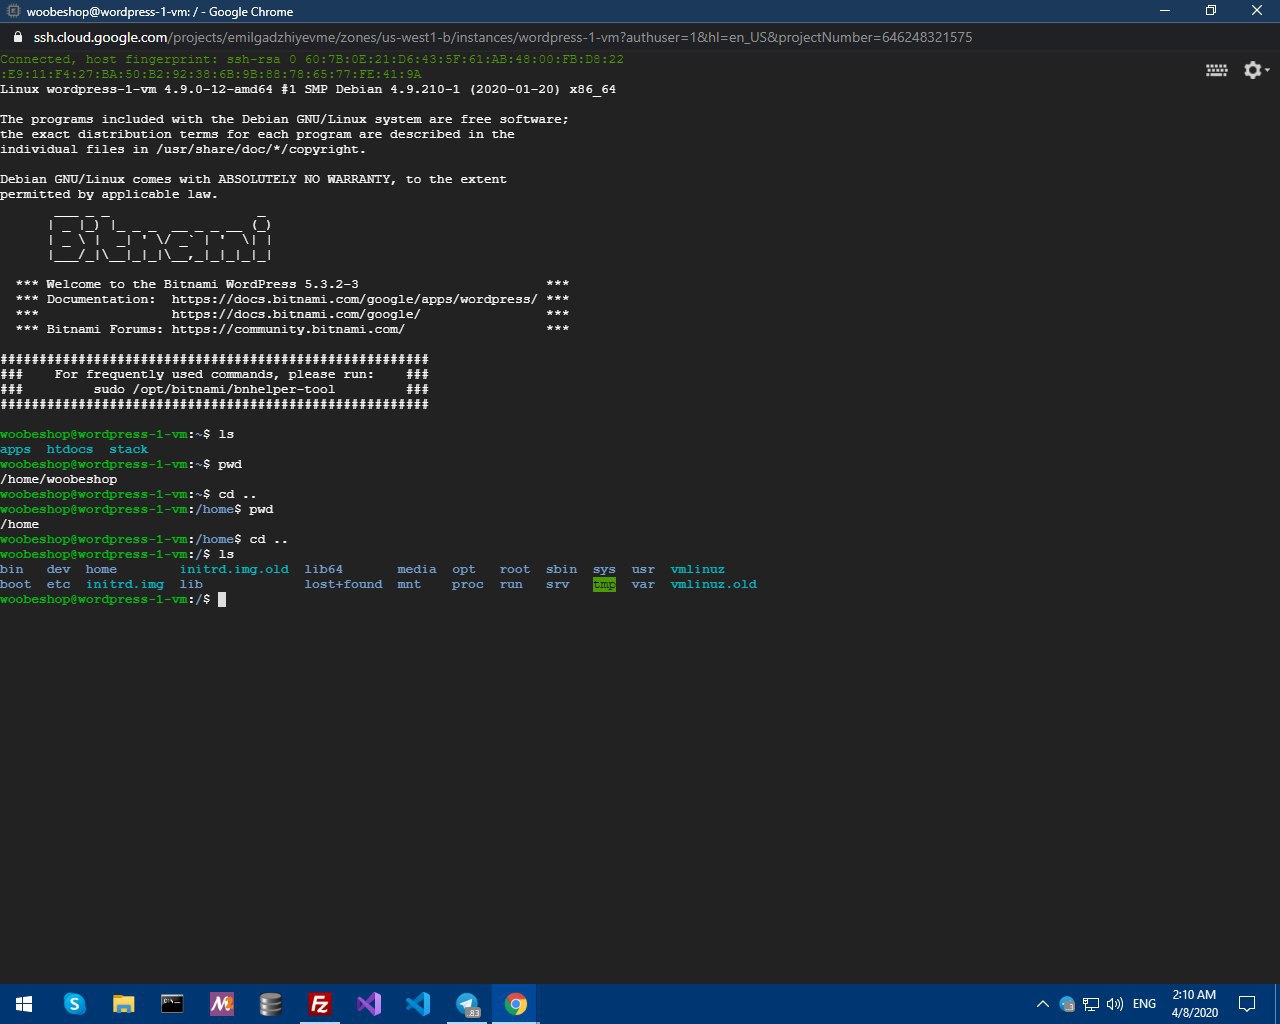
Task: Click the 'initrd.img.old' entry
Action: coord(234,569)
